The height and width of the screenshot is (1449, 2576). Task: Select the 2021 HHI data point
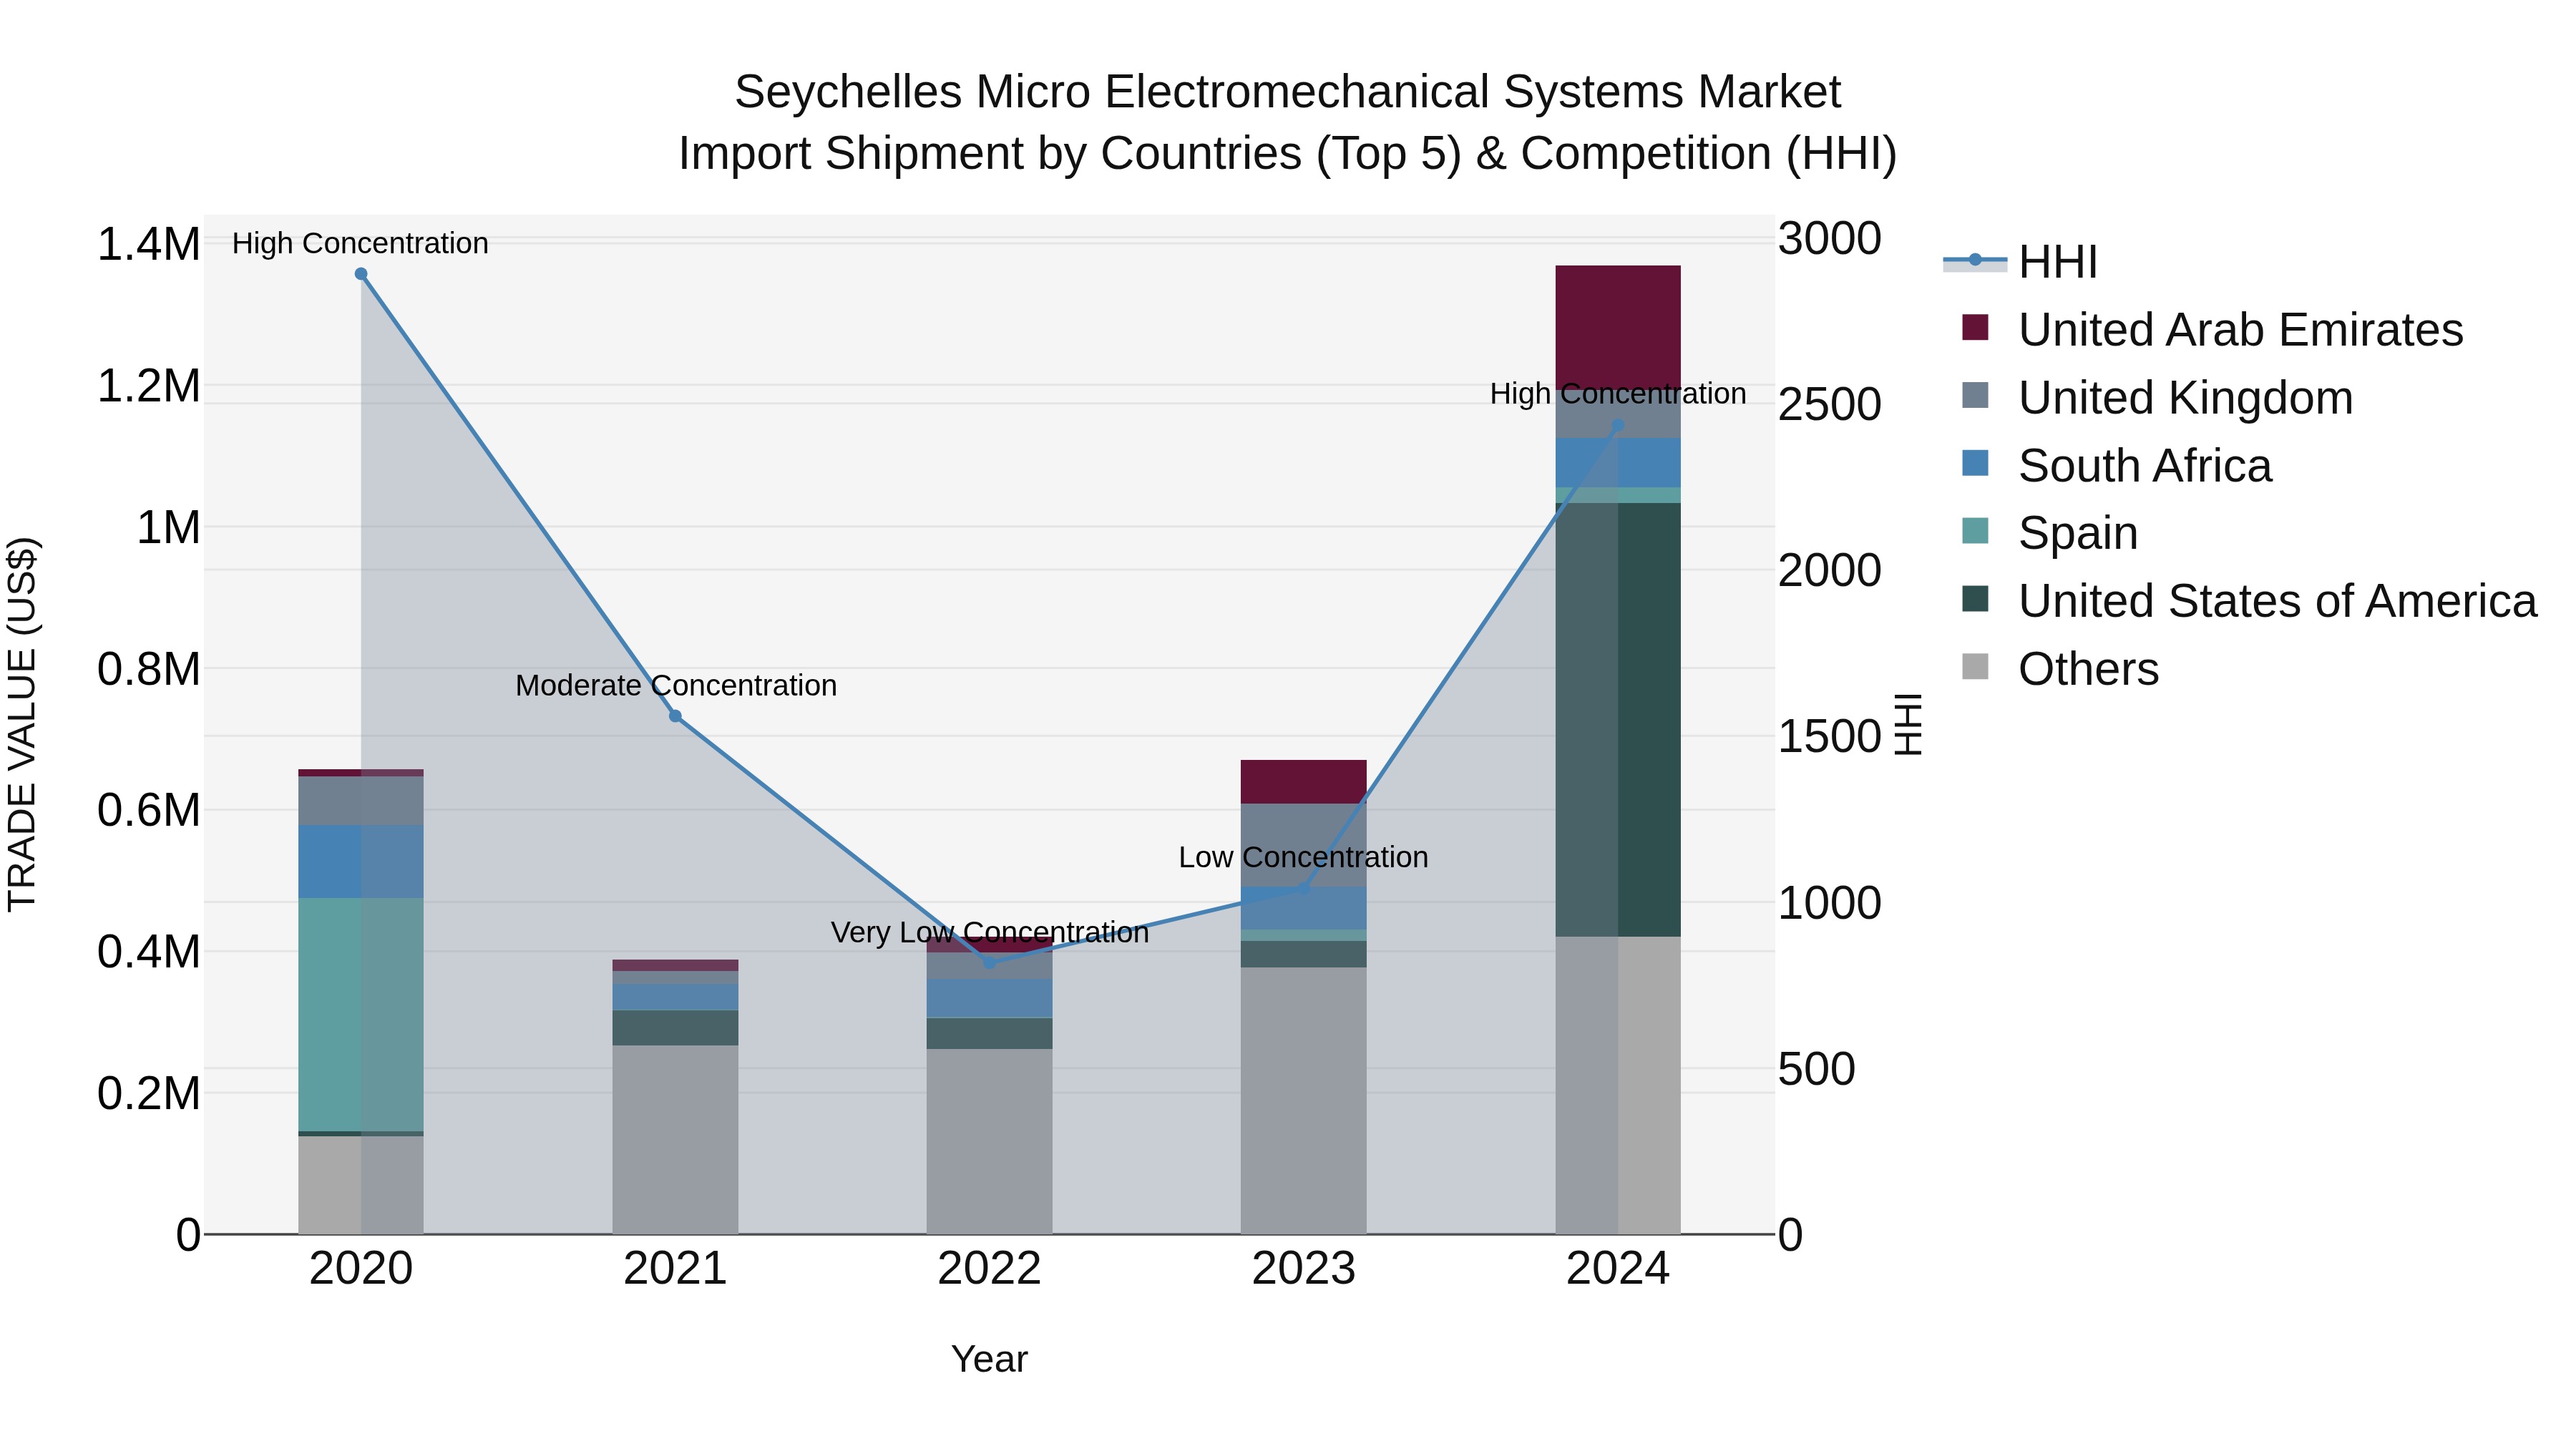675,716
